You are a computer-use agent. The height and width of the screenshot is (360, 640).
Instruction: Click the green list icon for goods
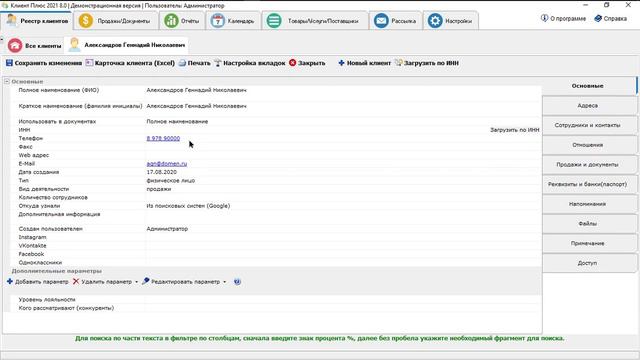[x=274, y=21]
